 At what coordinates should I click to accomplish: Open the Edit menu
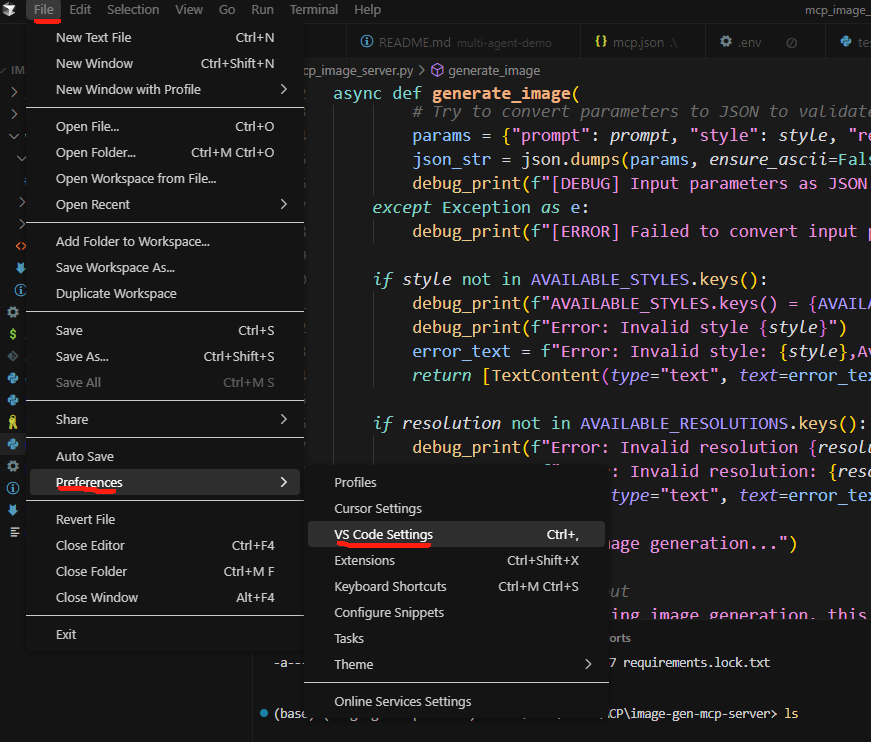click(80, 9)
